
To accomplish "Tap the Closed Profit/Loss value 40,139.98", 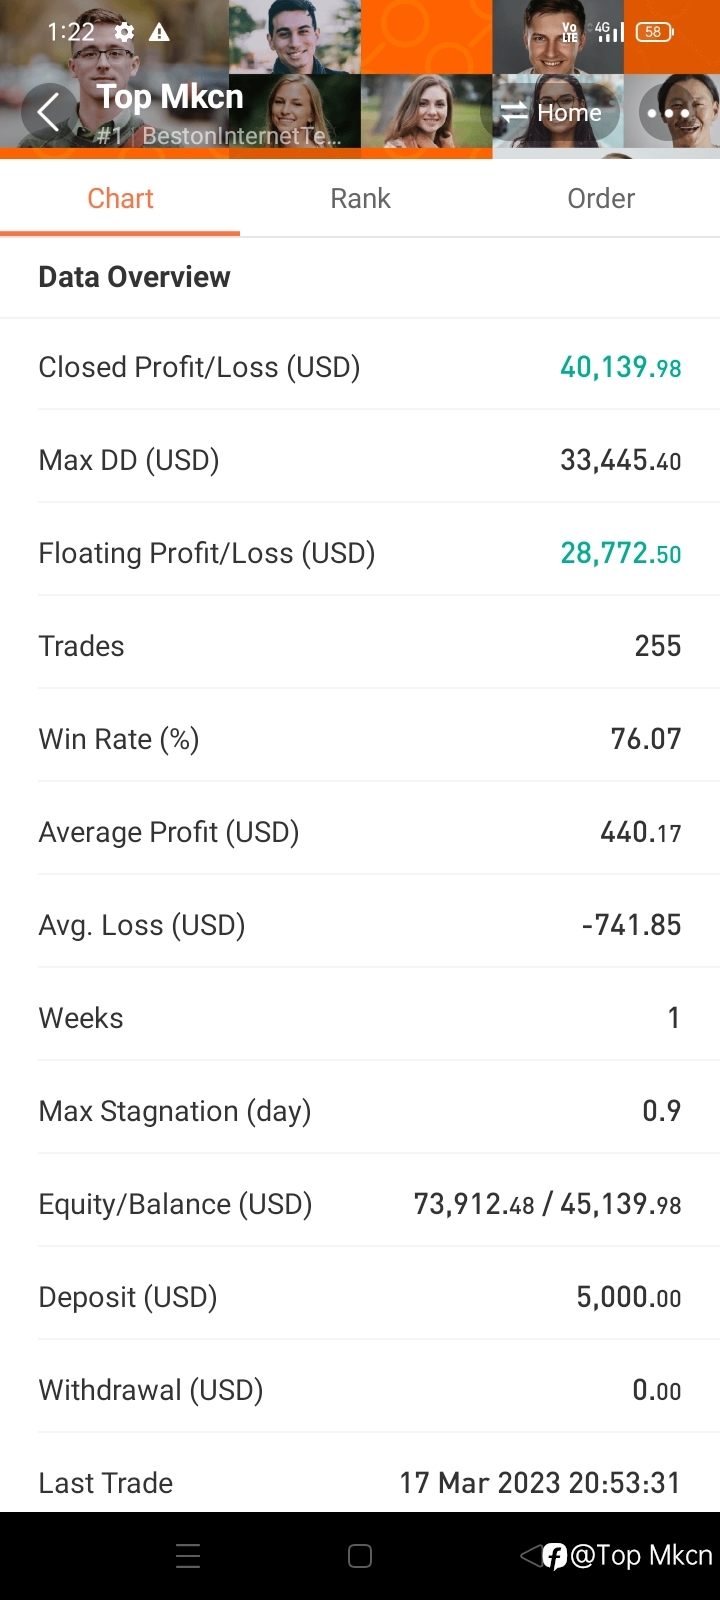I will [620, 367].
